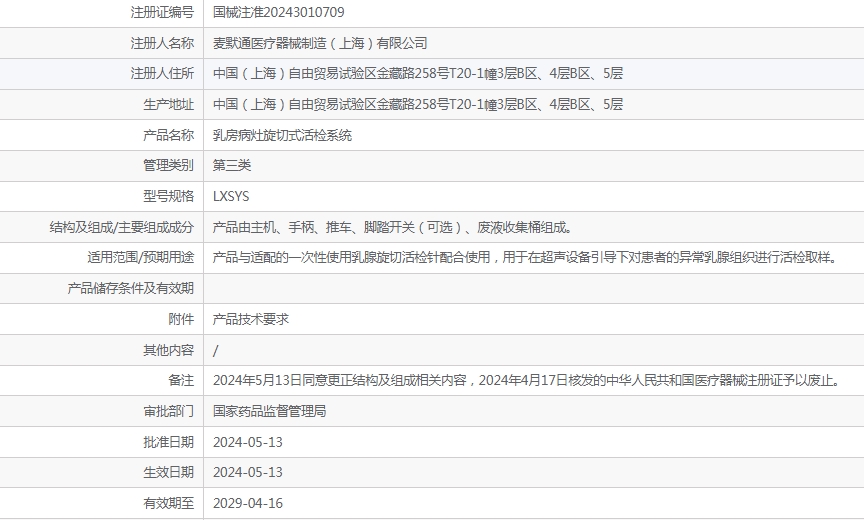This screenshot has height=520, width=864.
Task: Click the expiry date 2029-04-16
Action: [x=248, y=503]
